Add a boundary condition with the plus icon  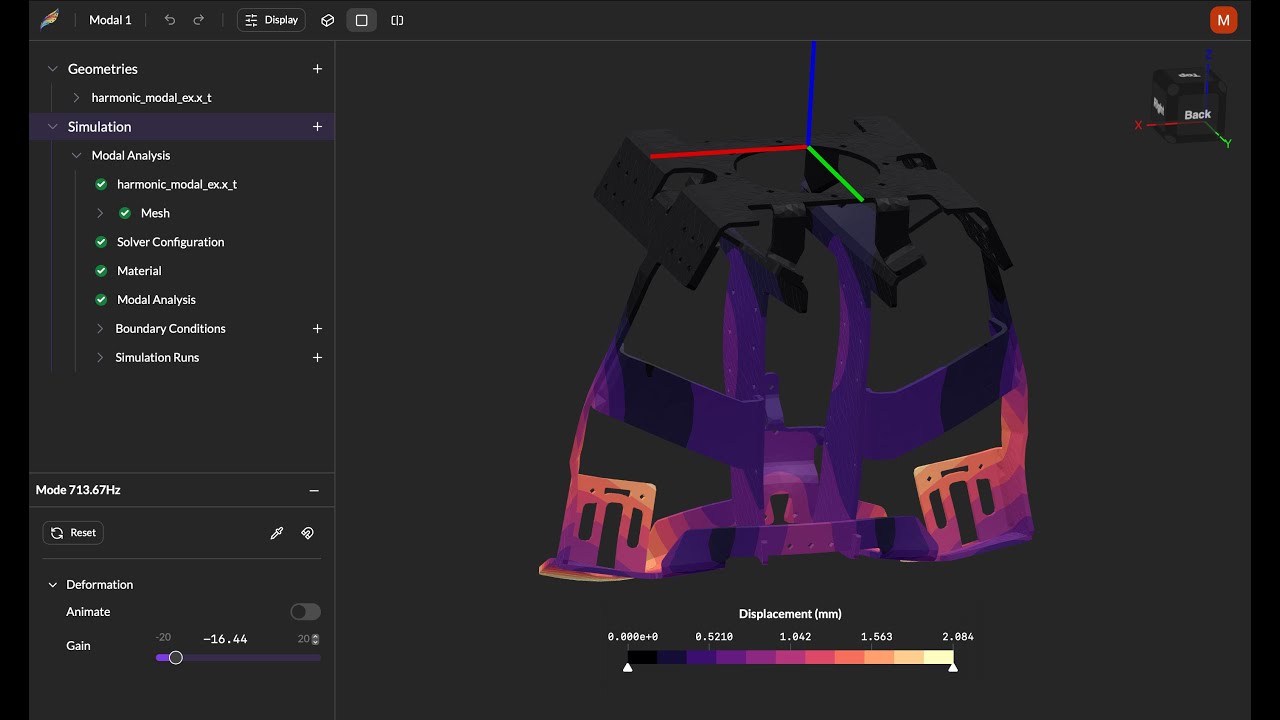click(x=317, y=328)
